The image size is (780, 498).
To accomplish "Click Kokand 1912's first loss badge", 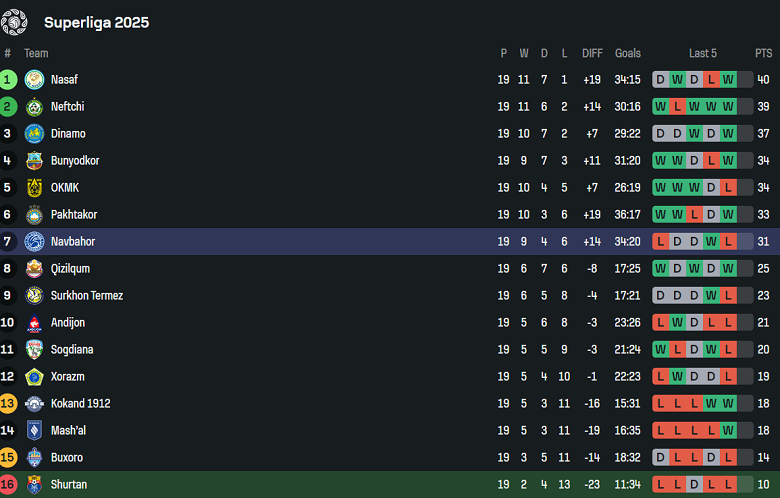I will (661, 404).
